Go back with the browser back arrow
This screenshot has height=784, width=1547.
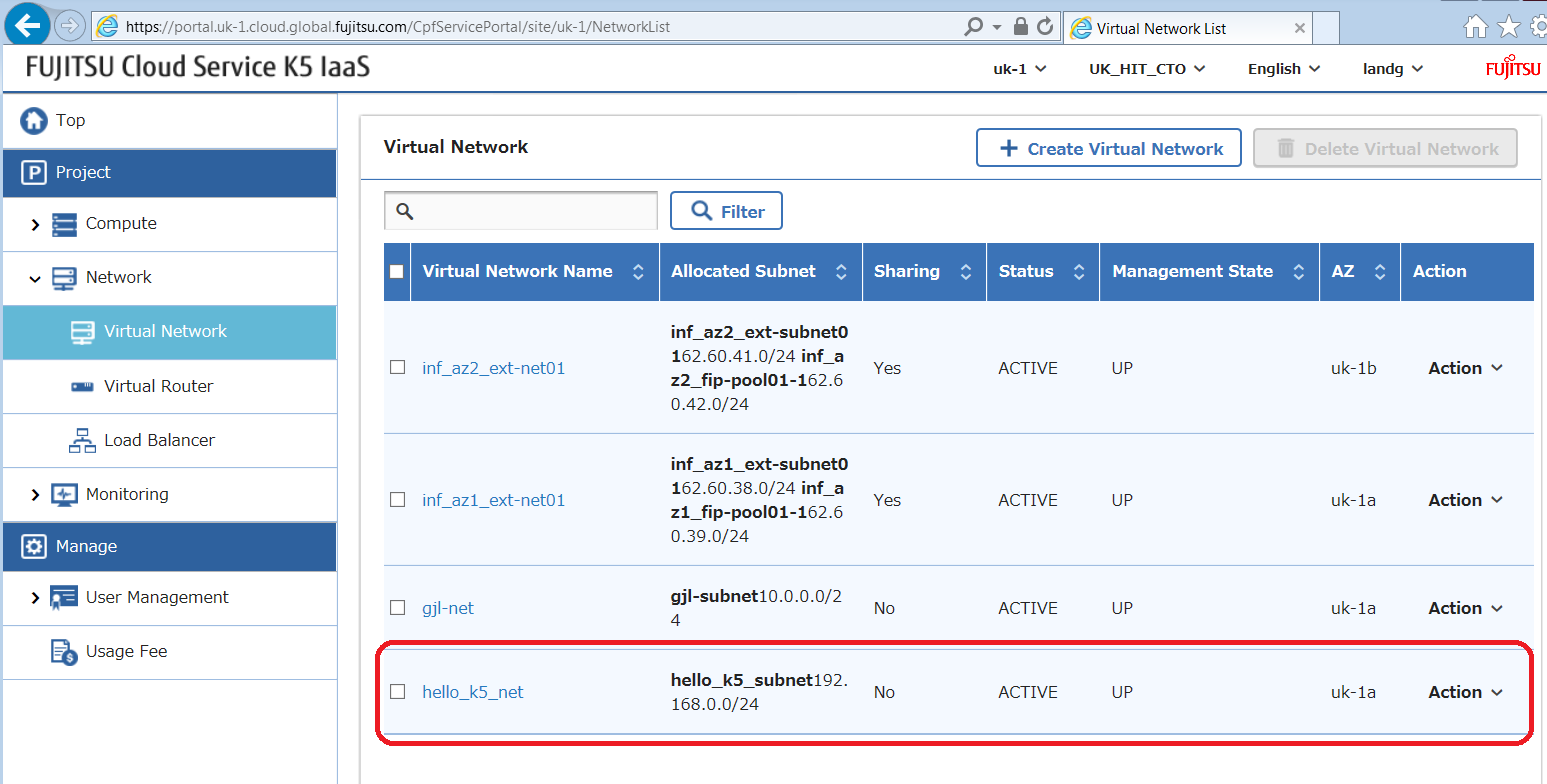27,25
